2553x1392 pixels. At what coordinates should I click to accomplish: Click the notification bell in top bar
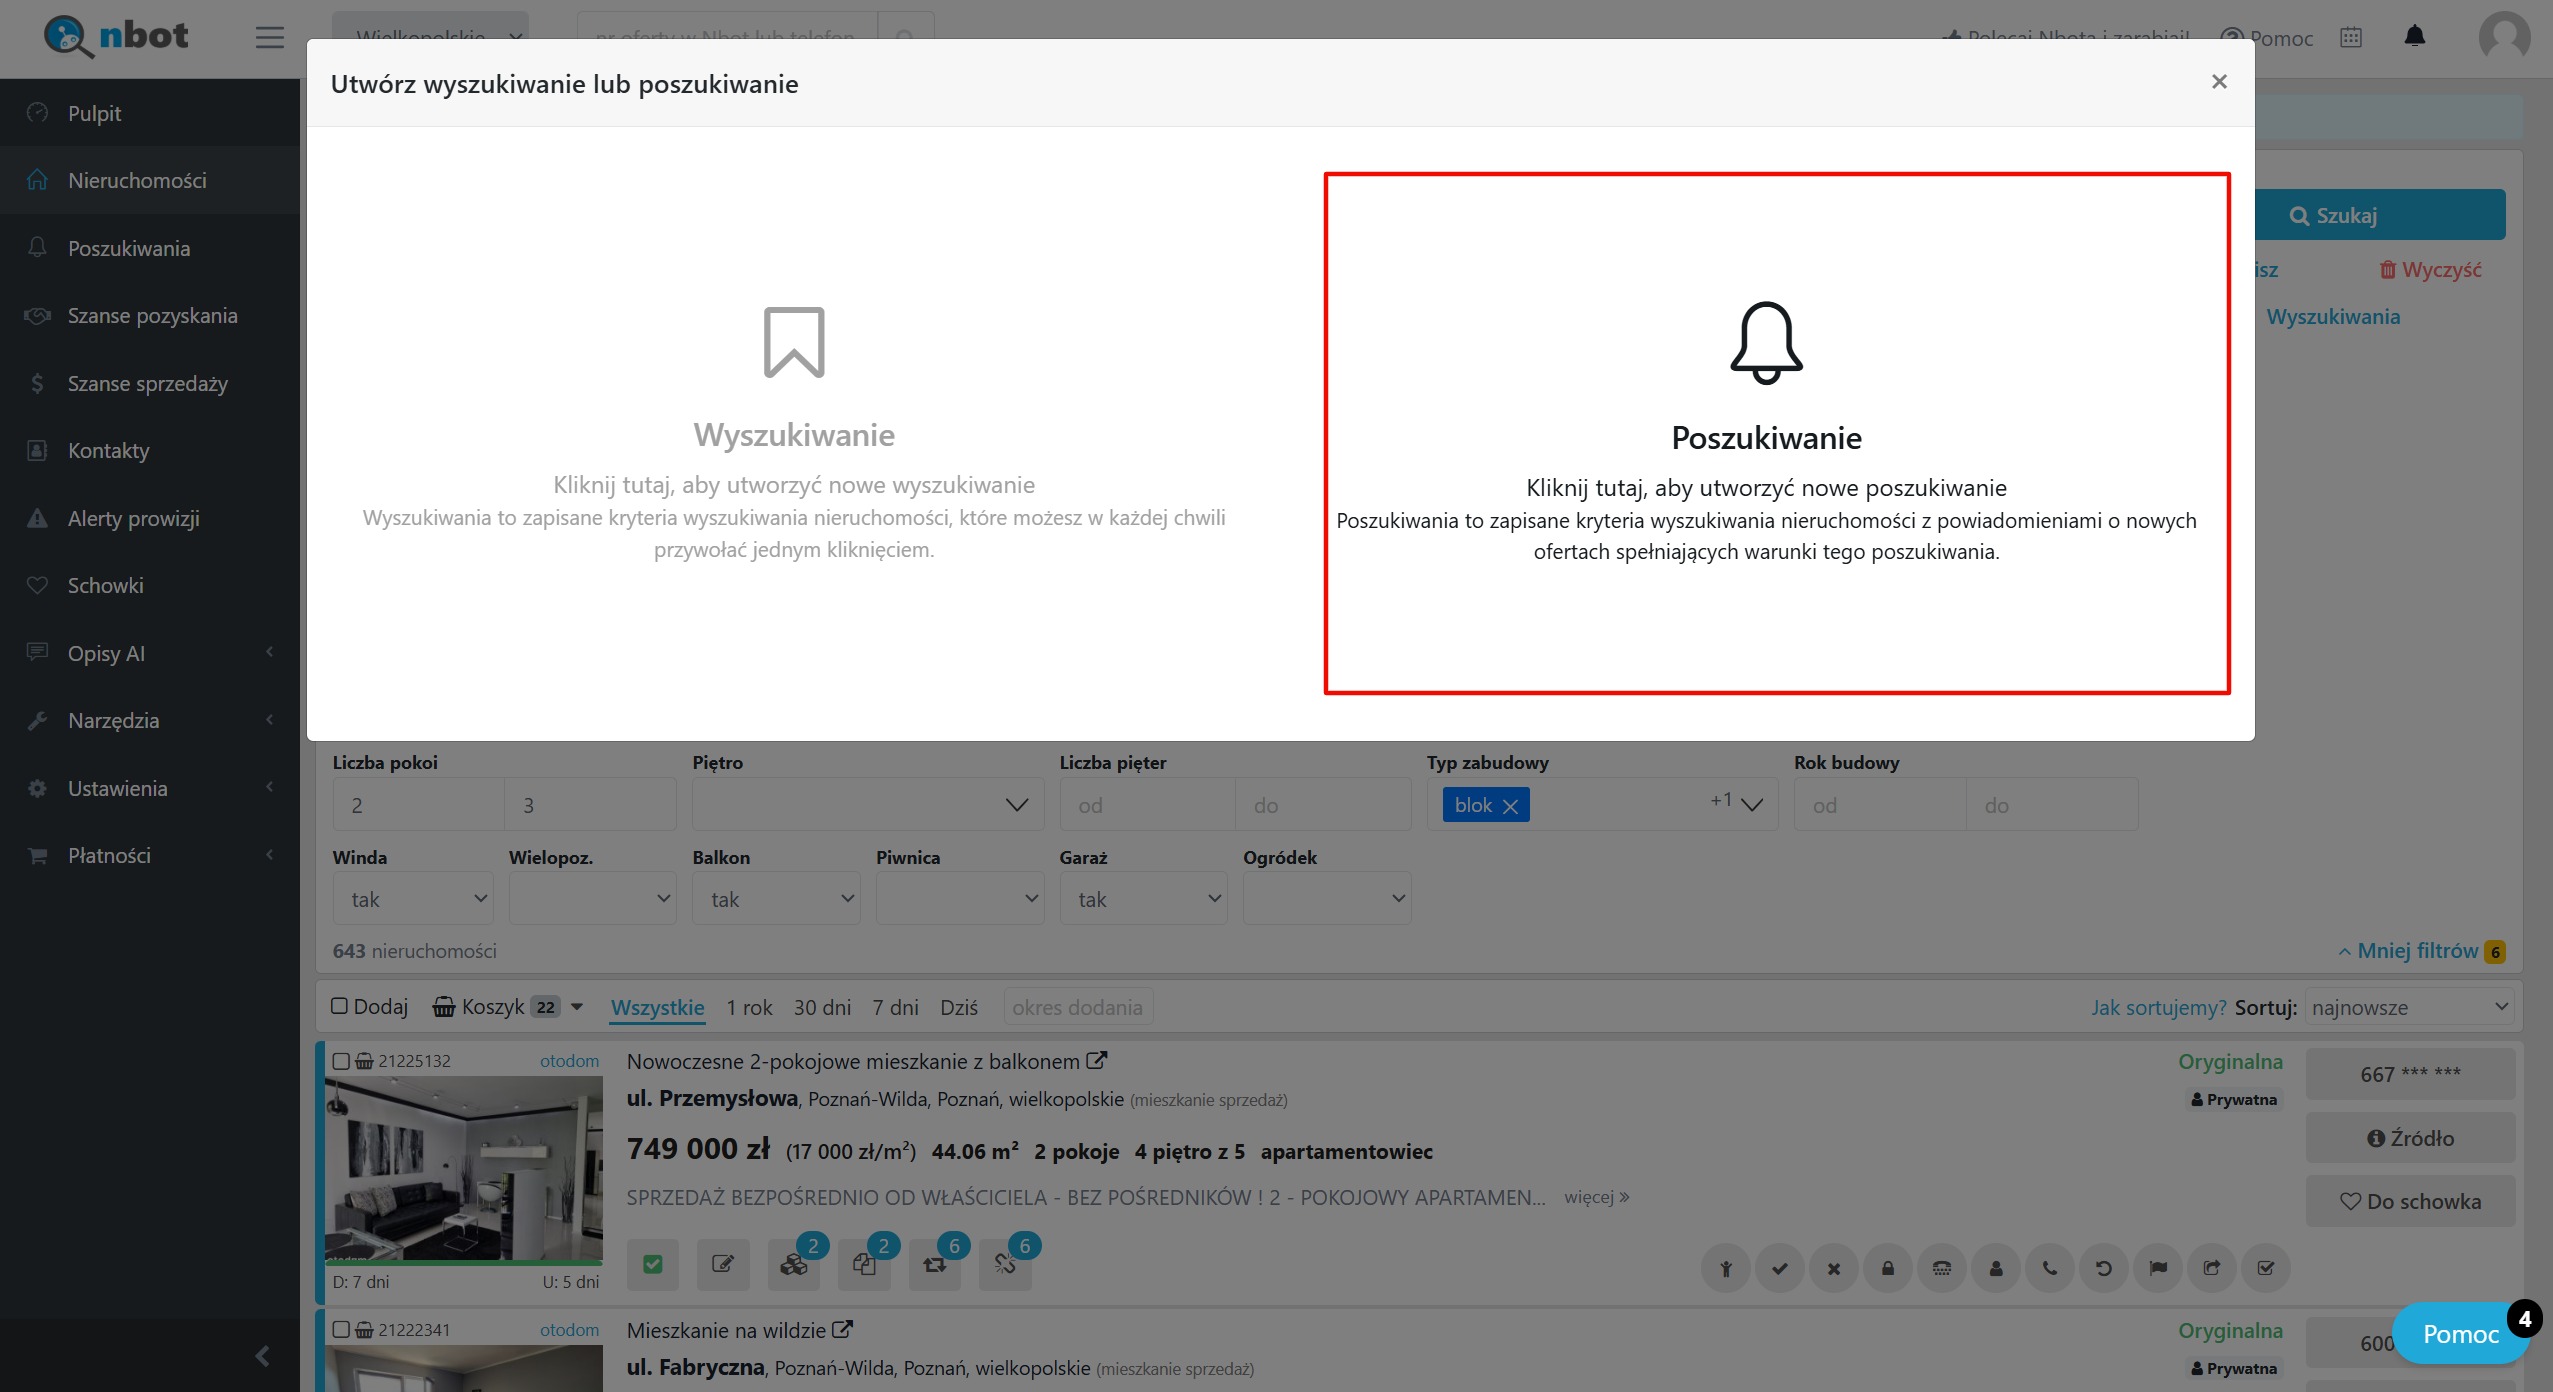[2414, 37]
